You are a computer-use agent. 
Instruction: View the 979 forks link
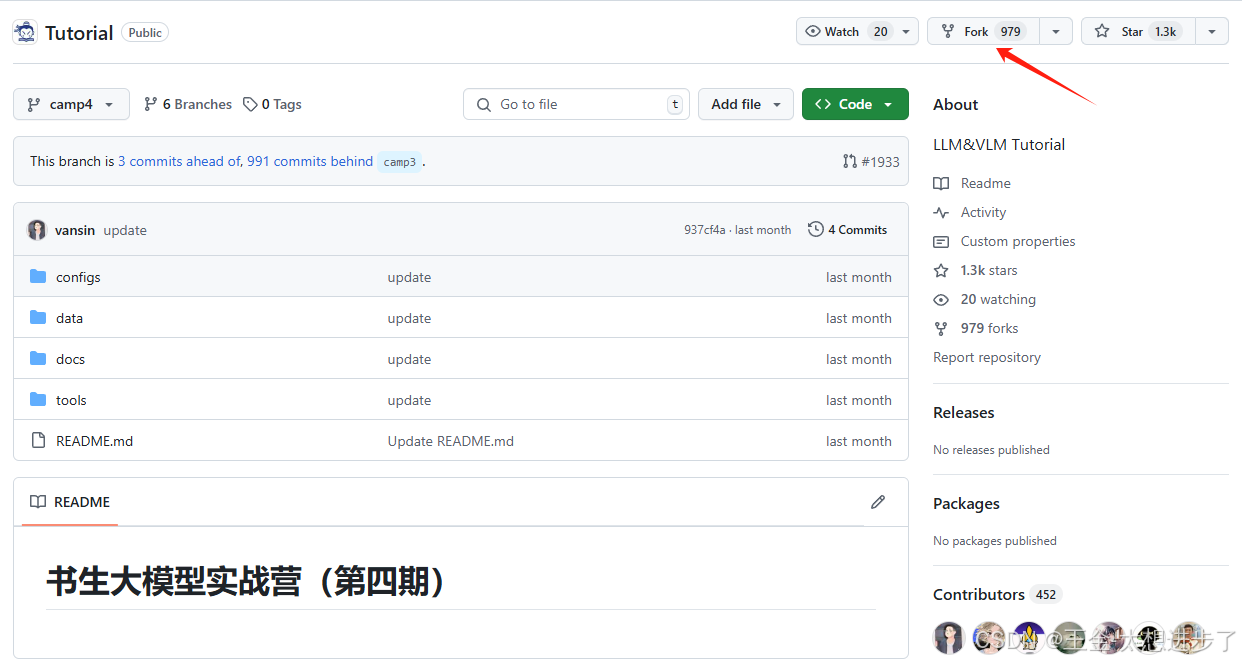(975, 328)
